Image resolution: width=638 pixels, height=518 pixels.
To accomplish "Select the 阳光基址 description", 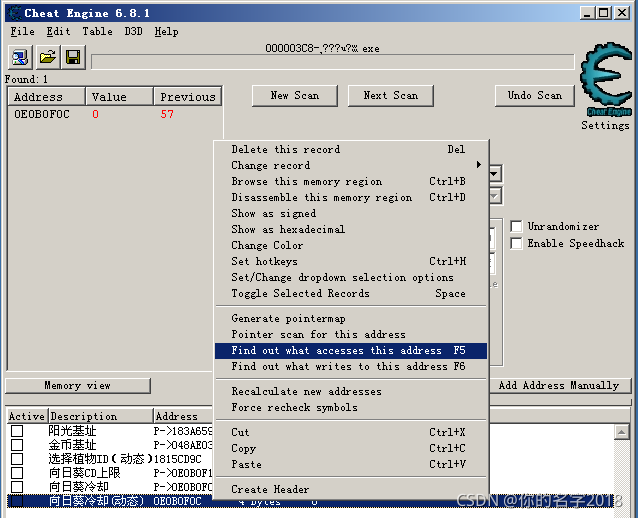I will coord(72,431).
